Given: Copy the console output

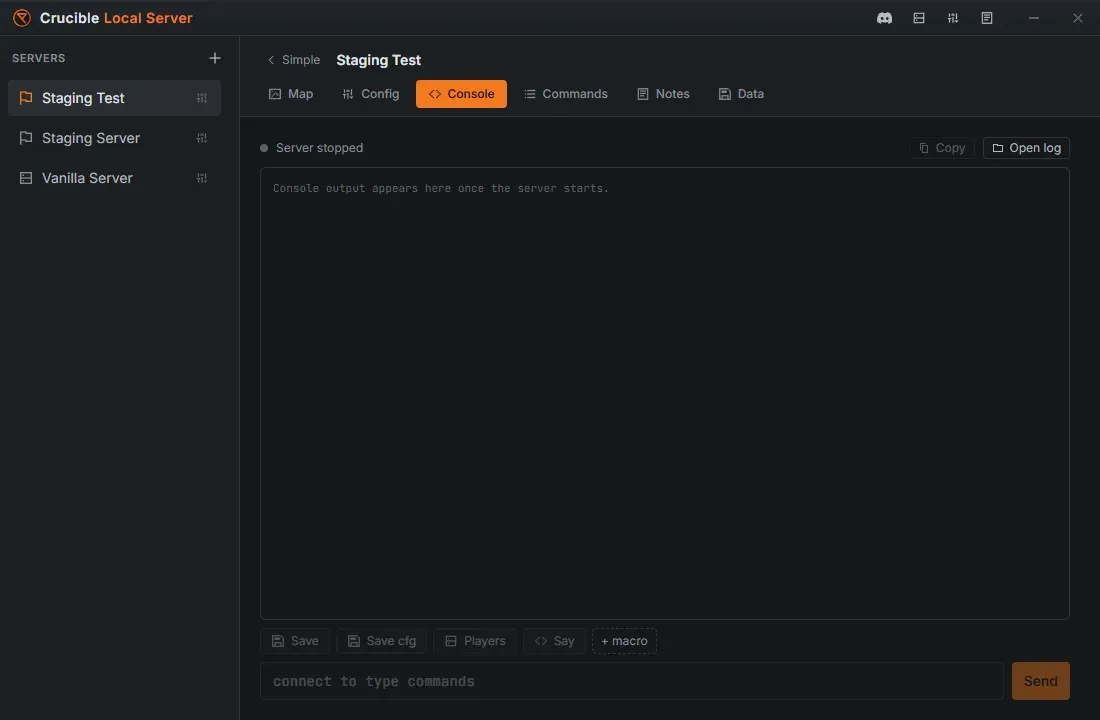Looking at the screenshot, I should 942,148.
